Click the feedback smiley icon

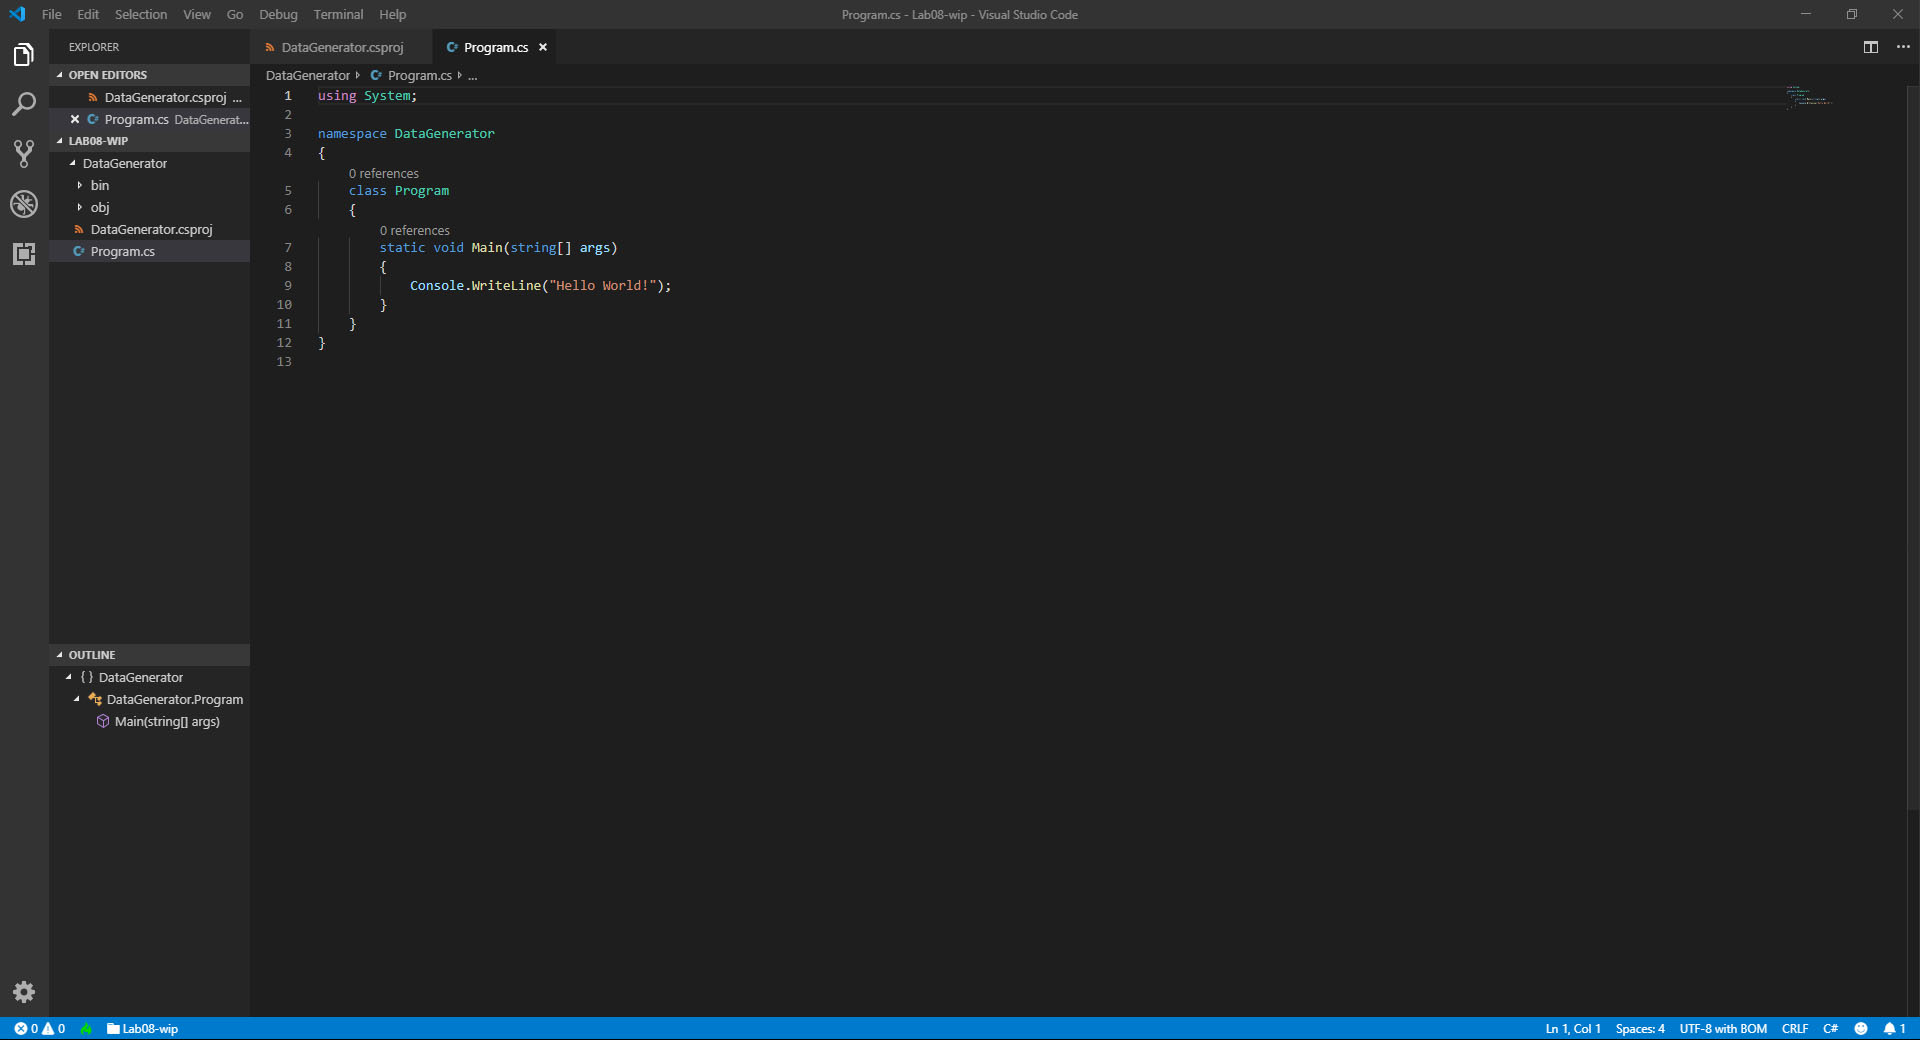pos(1861,1029)
